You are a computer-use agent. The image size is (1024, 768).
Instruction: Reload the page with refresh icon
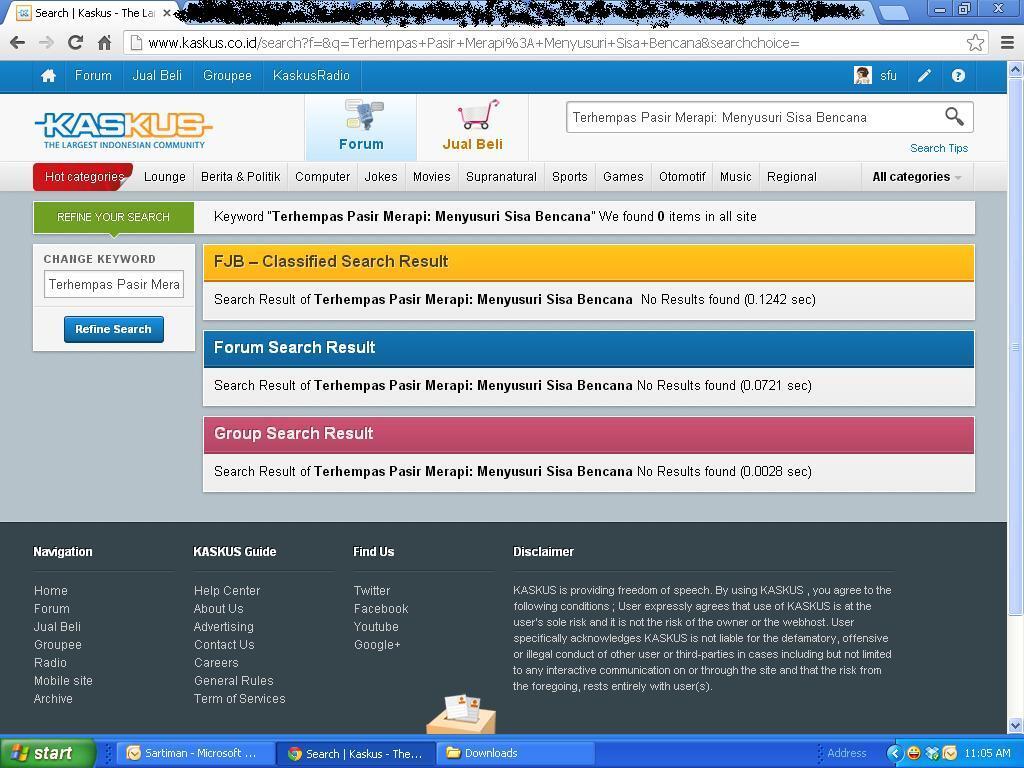tap(75, 43)
